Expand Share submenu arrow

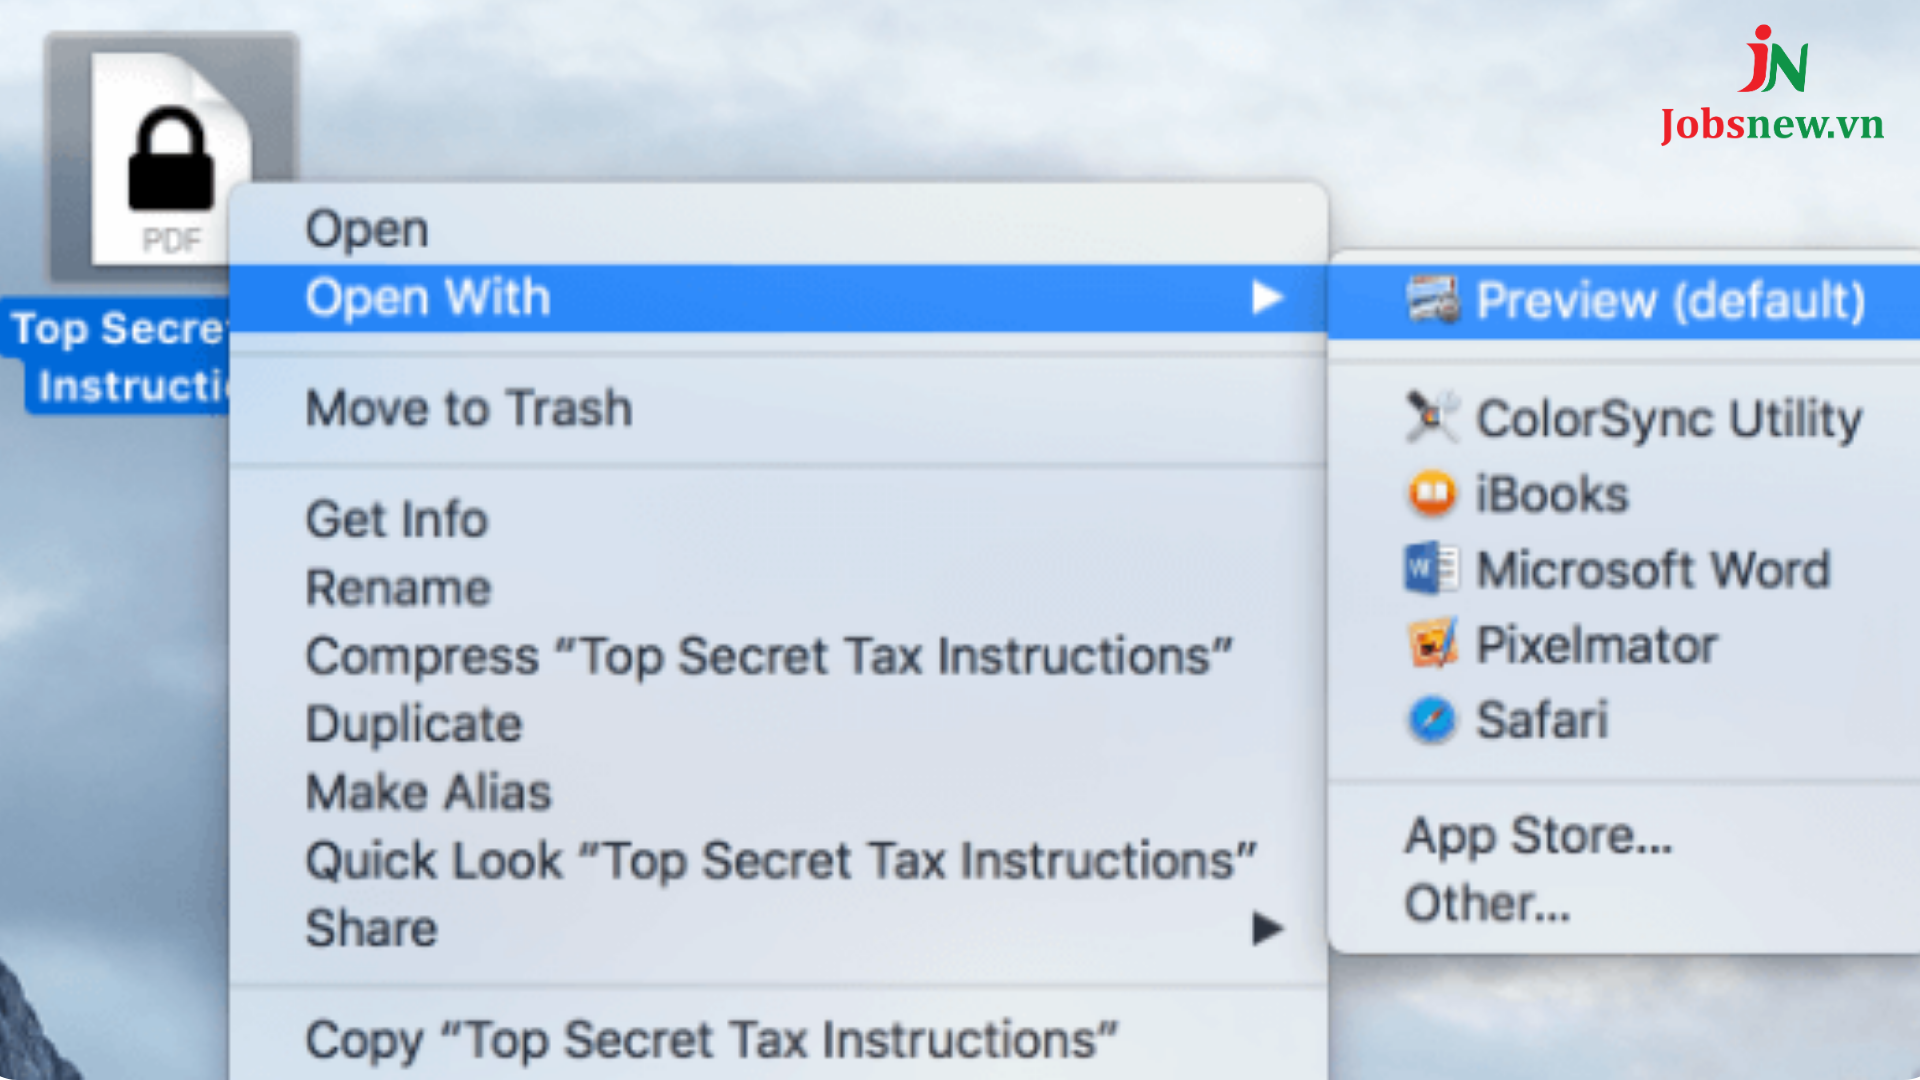pyautogui.click(x=1263, y=930)
